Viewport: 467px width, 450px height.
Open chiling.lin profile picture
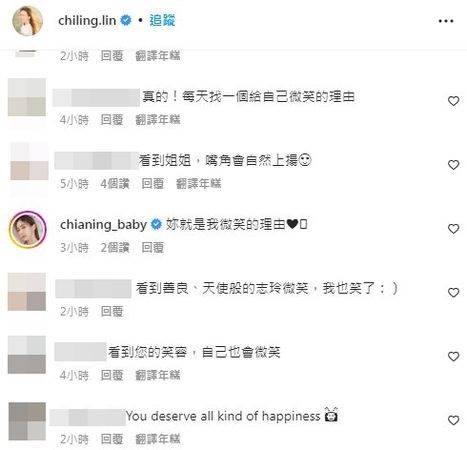click(27, 21)
